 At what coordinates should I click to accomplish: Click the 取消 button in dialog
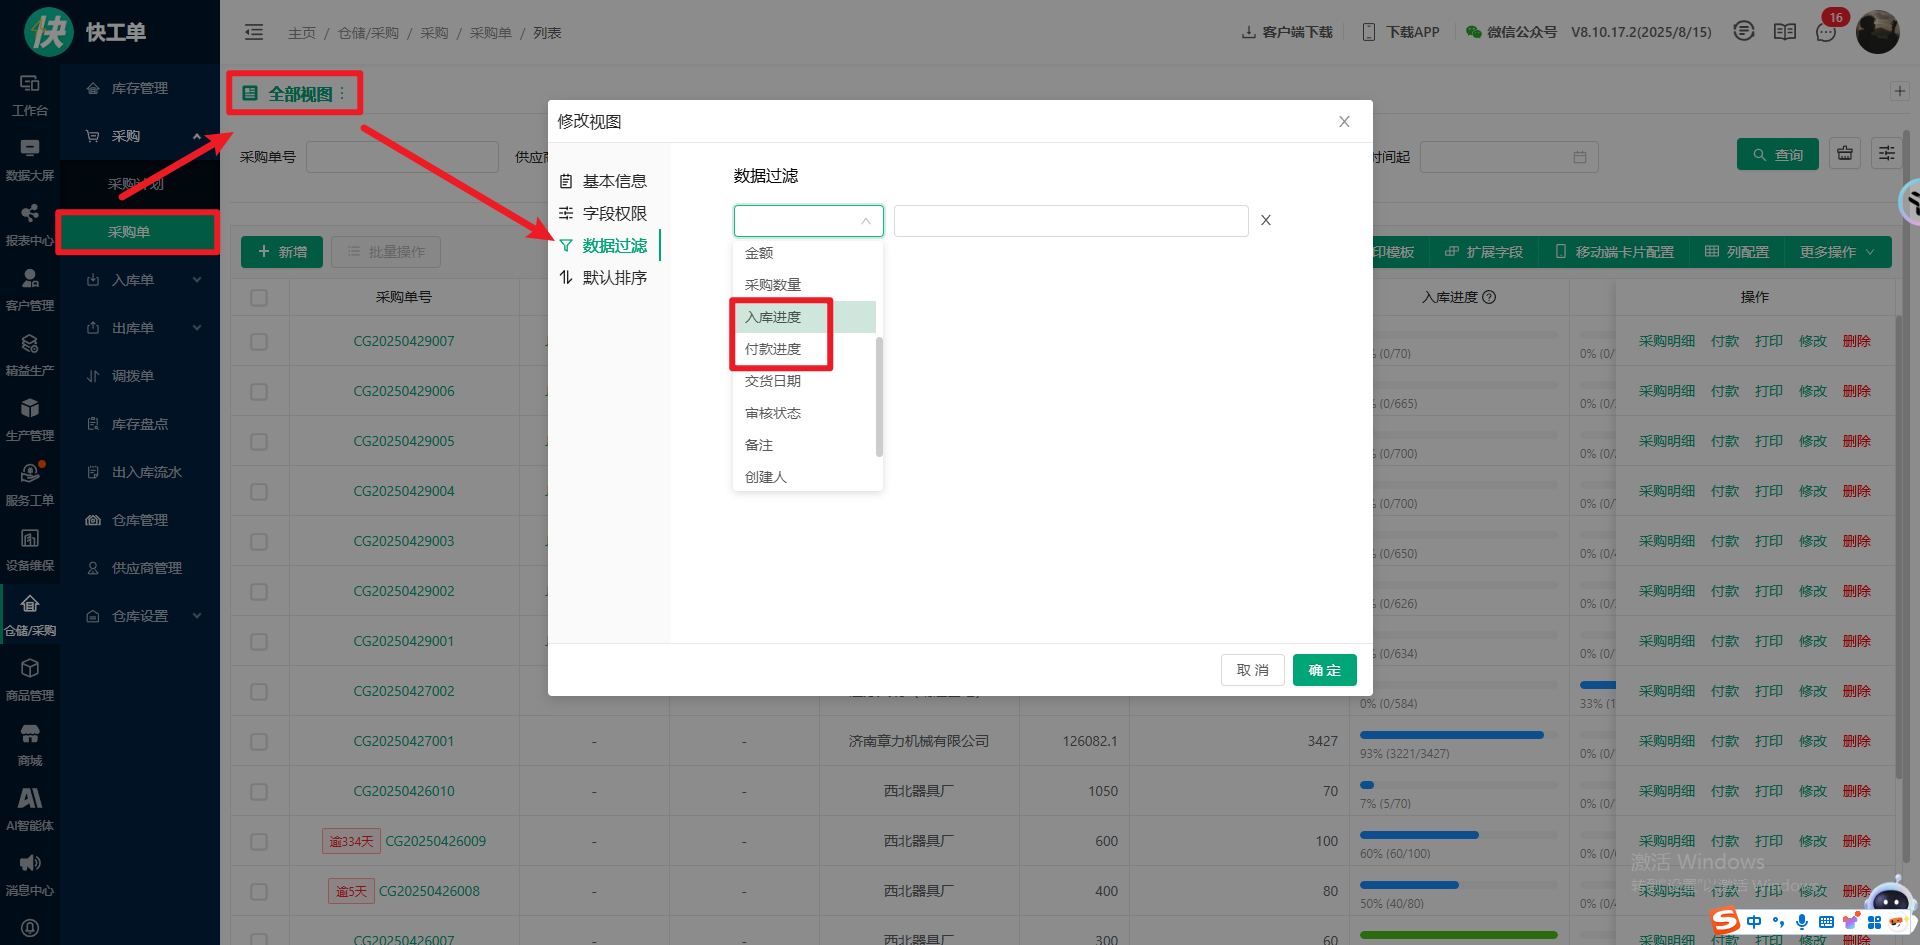[x=1252, y=670]
